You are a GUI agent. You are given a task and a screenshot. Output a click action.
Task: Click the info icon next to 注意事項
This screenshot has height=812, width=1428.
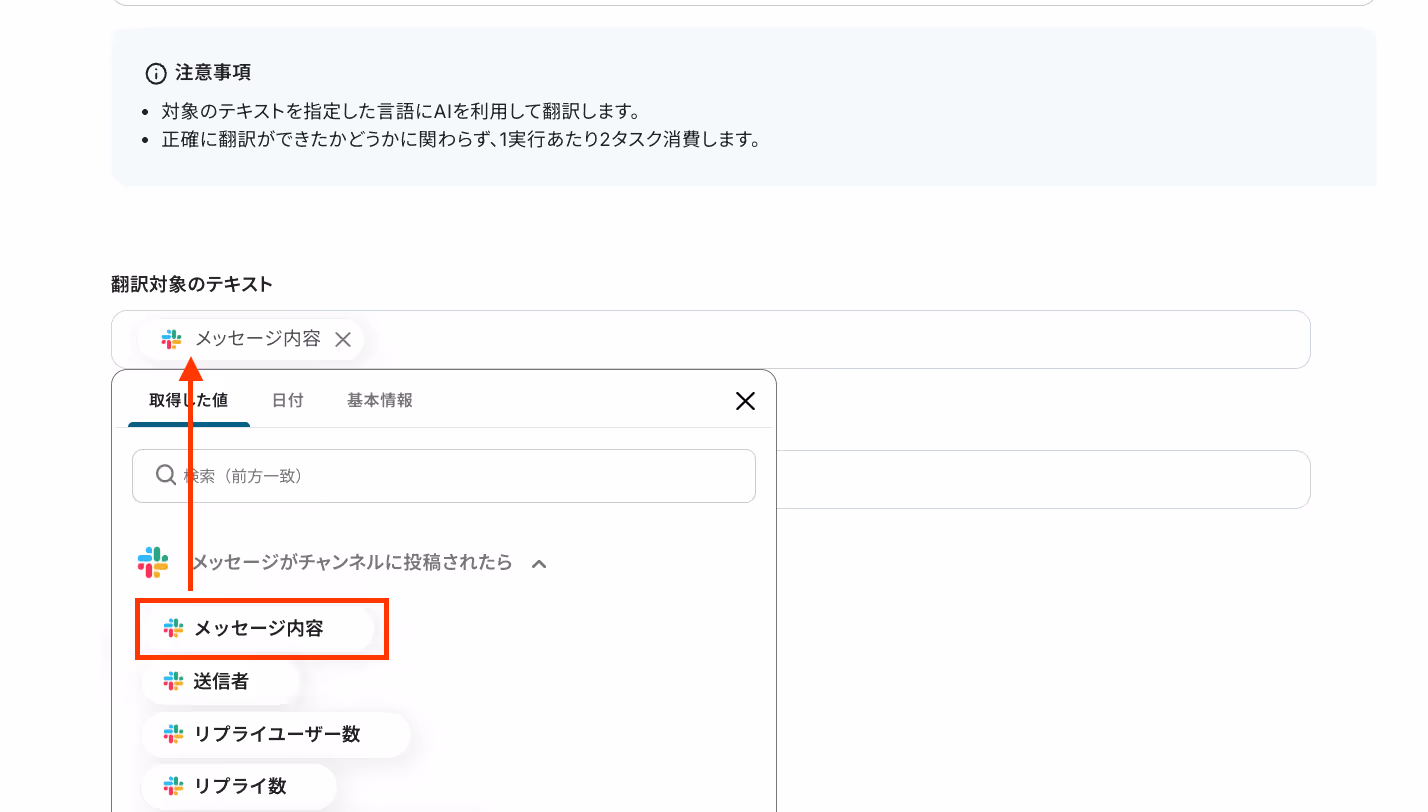pos(156,73)
